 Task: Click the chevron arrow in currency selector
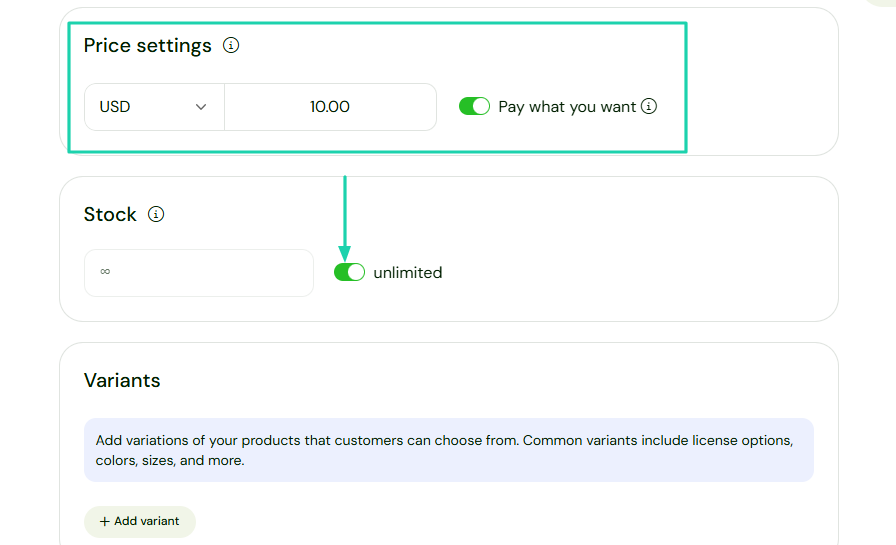pos(201,107)
